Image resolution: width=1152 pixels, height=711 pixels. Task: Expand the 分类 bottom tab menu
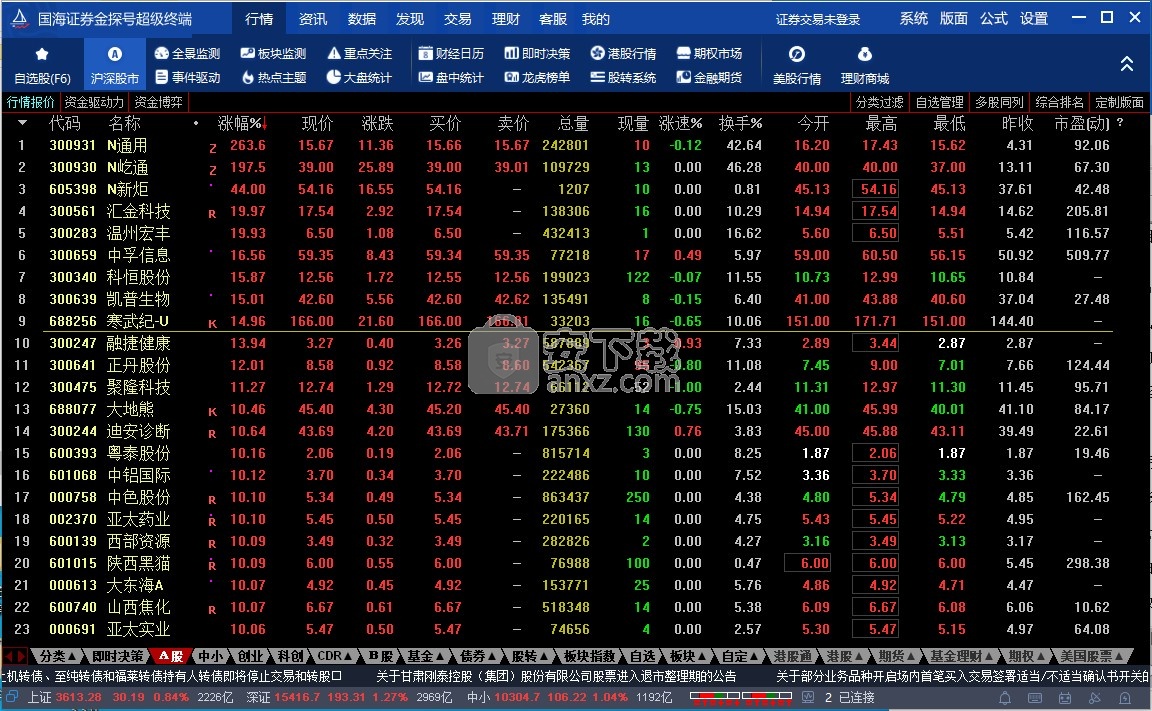57,656
